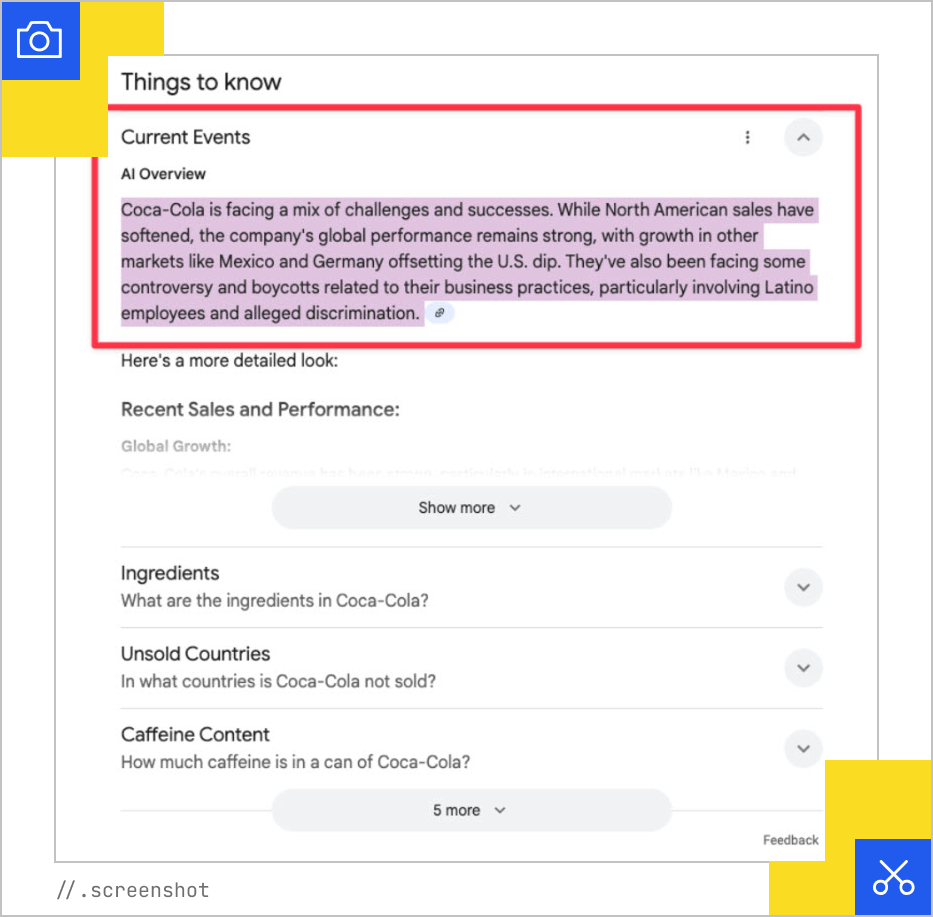Click the link icon after 'alleged discrimination'
The height and width of the screenshot is (917, 933).
tap(440, 313)
